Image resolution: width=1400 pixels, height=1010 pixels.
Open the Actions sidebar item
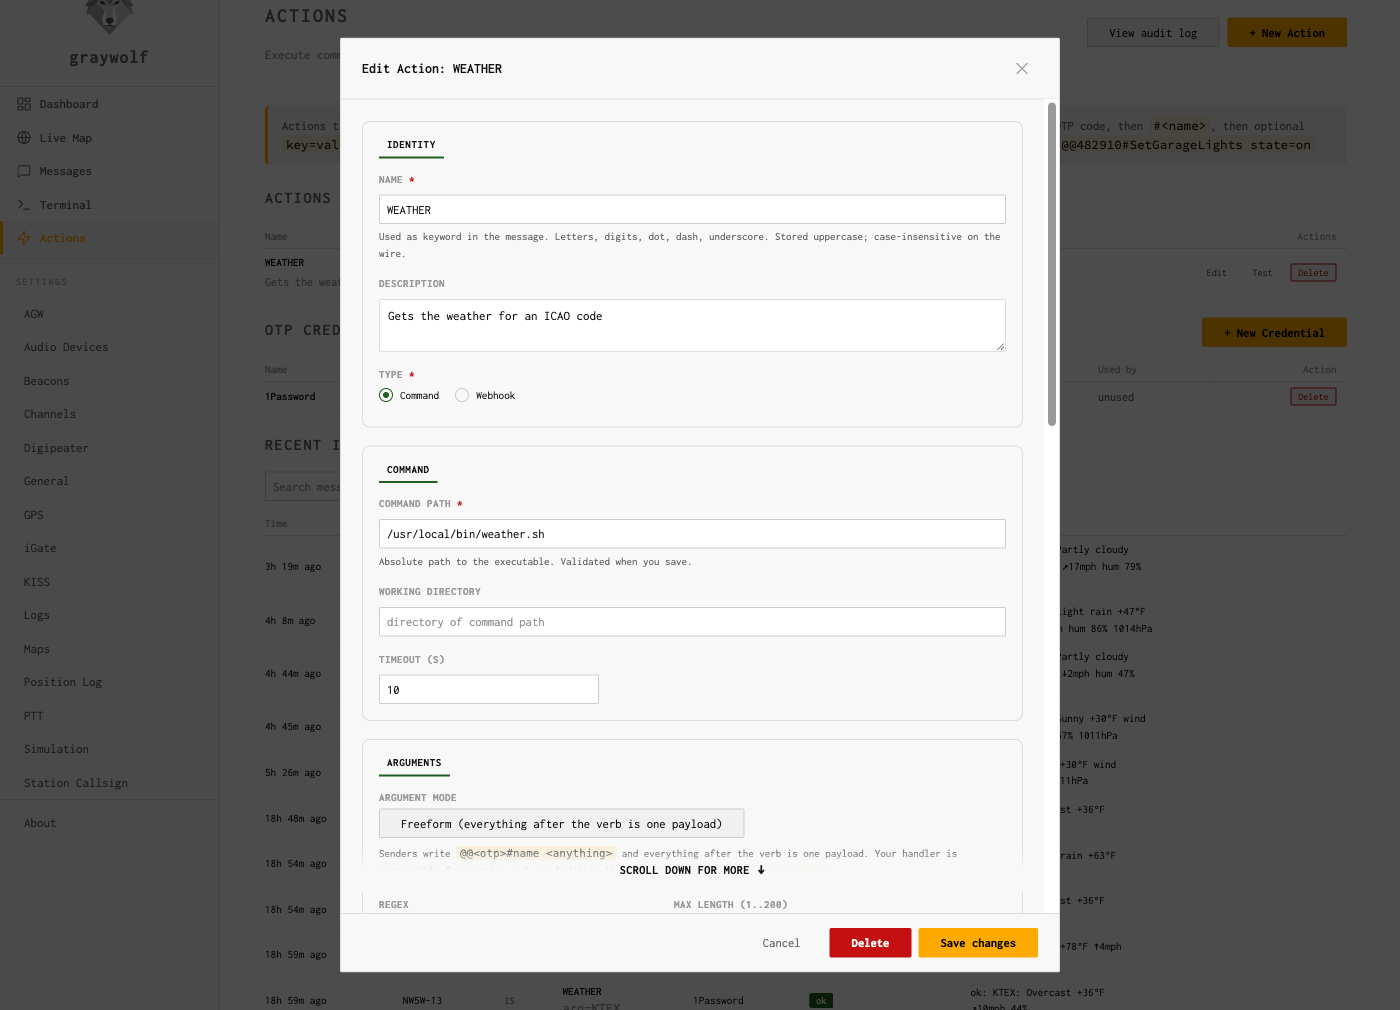pos(109,238)
